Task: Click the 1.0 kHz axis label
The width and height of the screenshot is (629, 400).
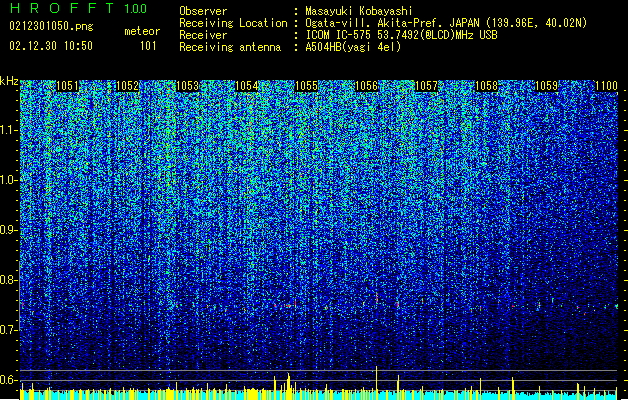Action: point(8,180)
